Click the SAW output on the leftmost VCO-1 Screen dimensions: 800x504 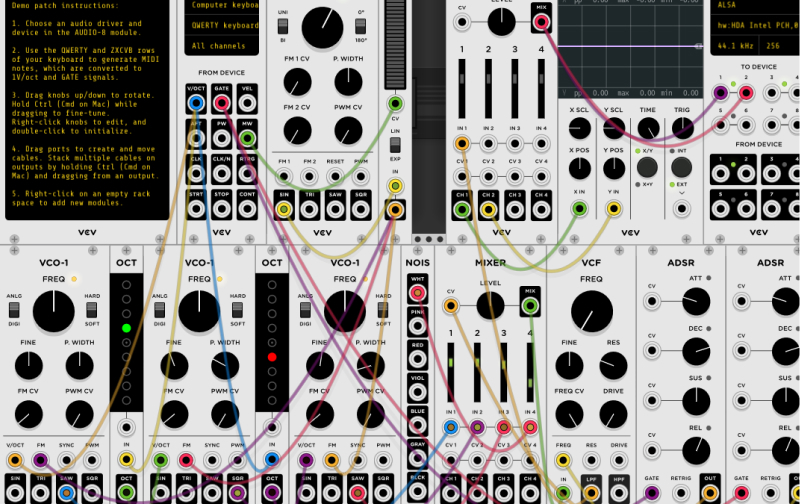pyautogui.click(x=66, y=493)
